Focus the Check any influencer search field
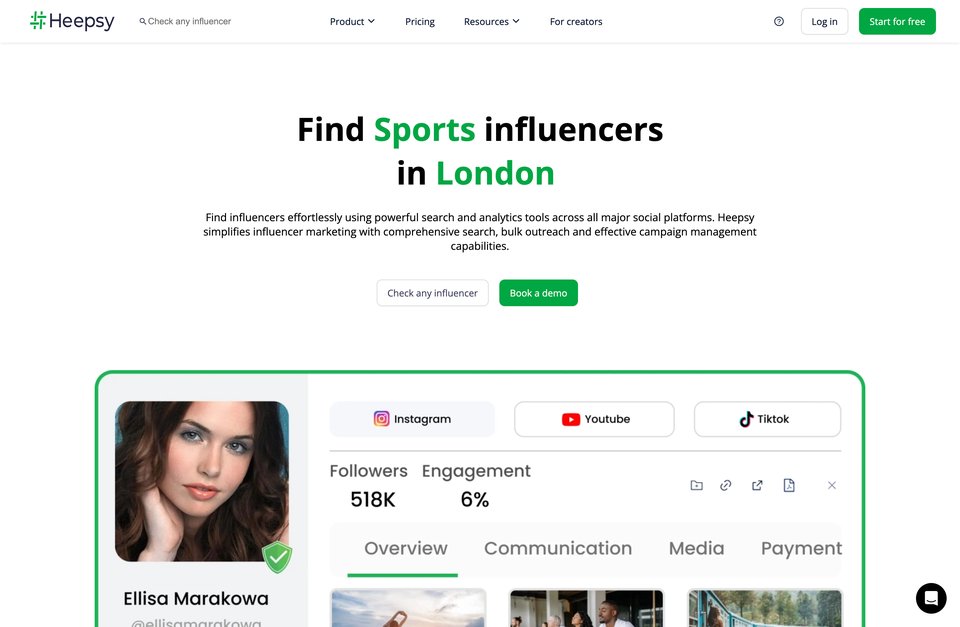 (x=186, y=21)
